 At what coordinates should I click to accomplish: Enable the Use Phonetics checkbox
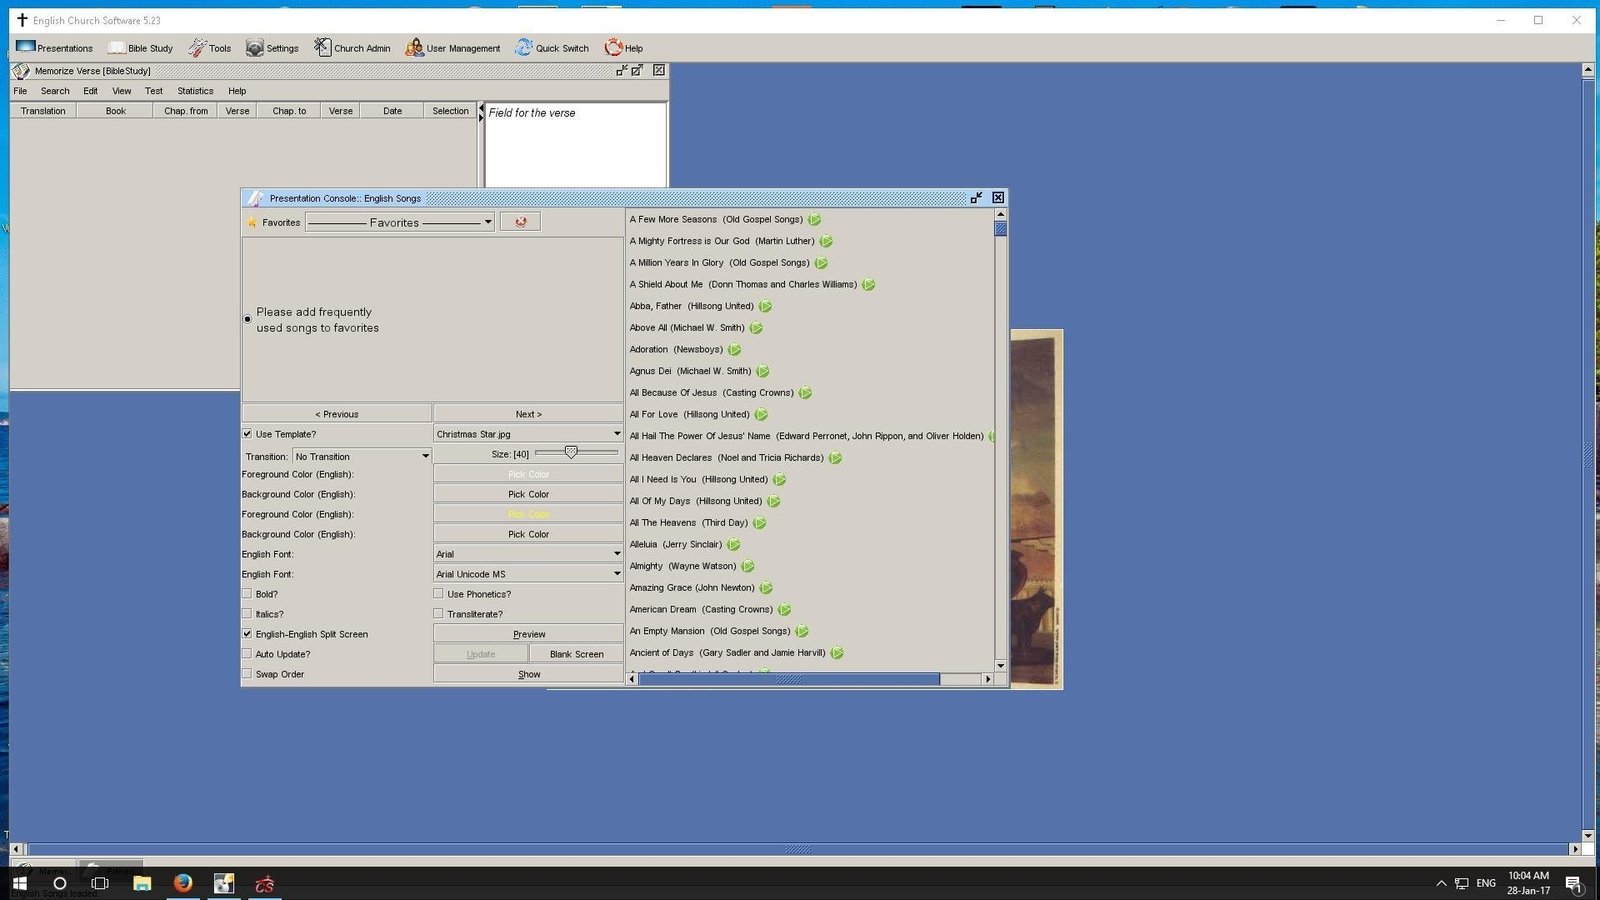point(438,594)
